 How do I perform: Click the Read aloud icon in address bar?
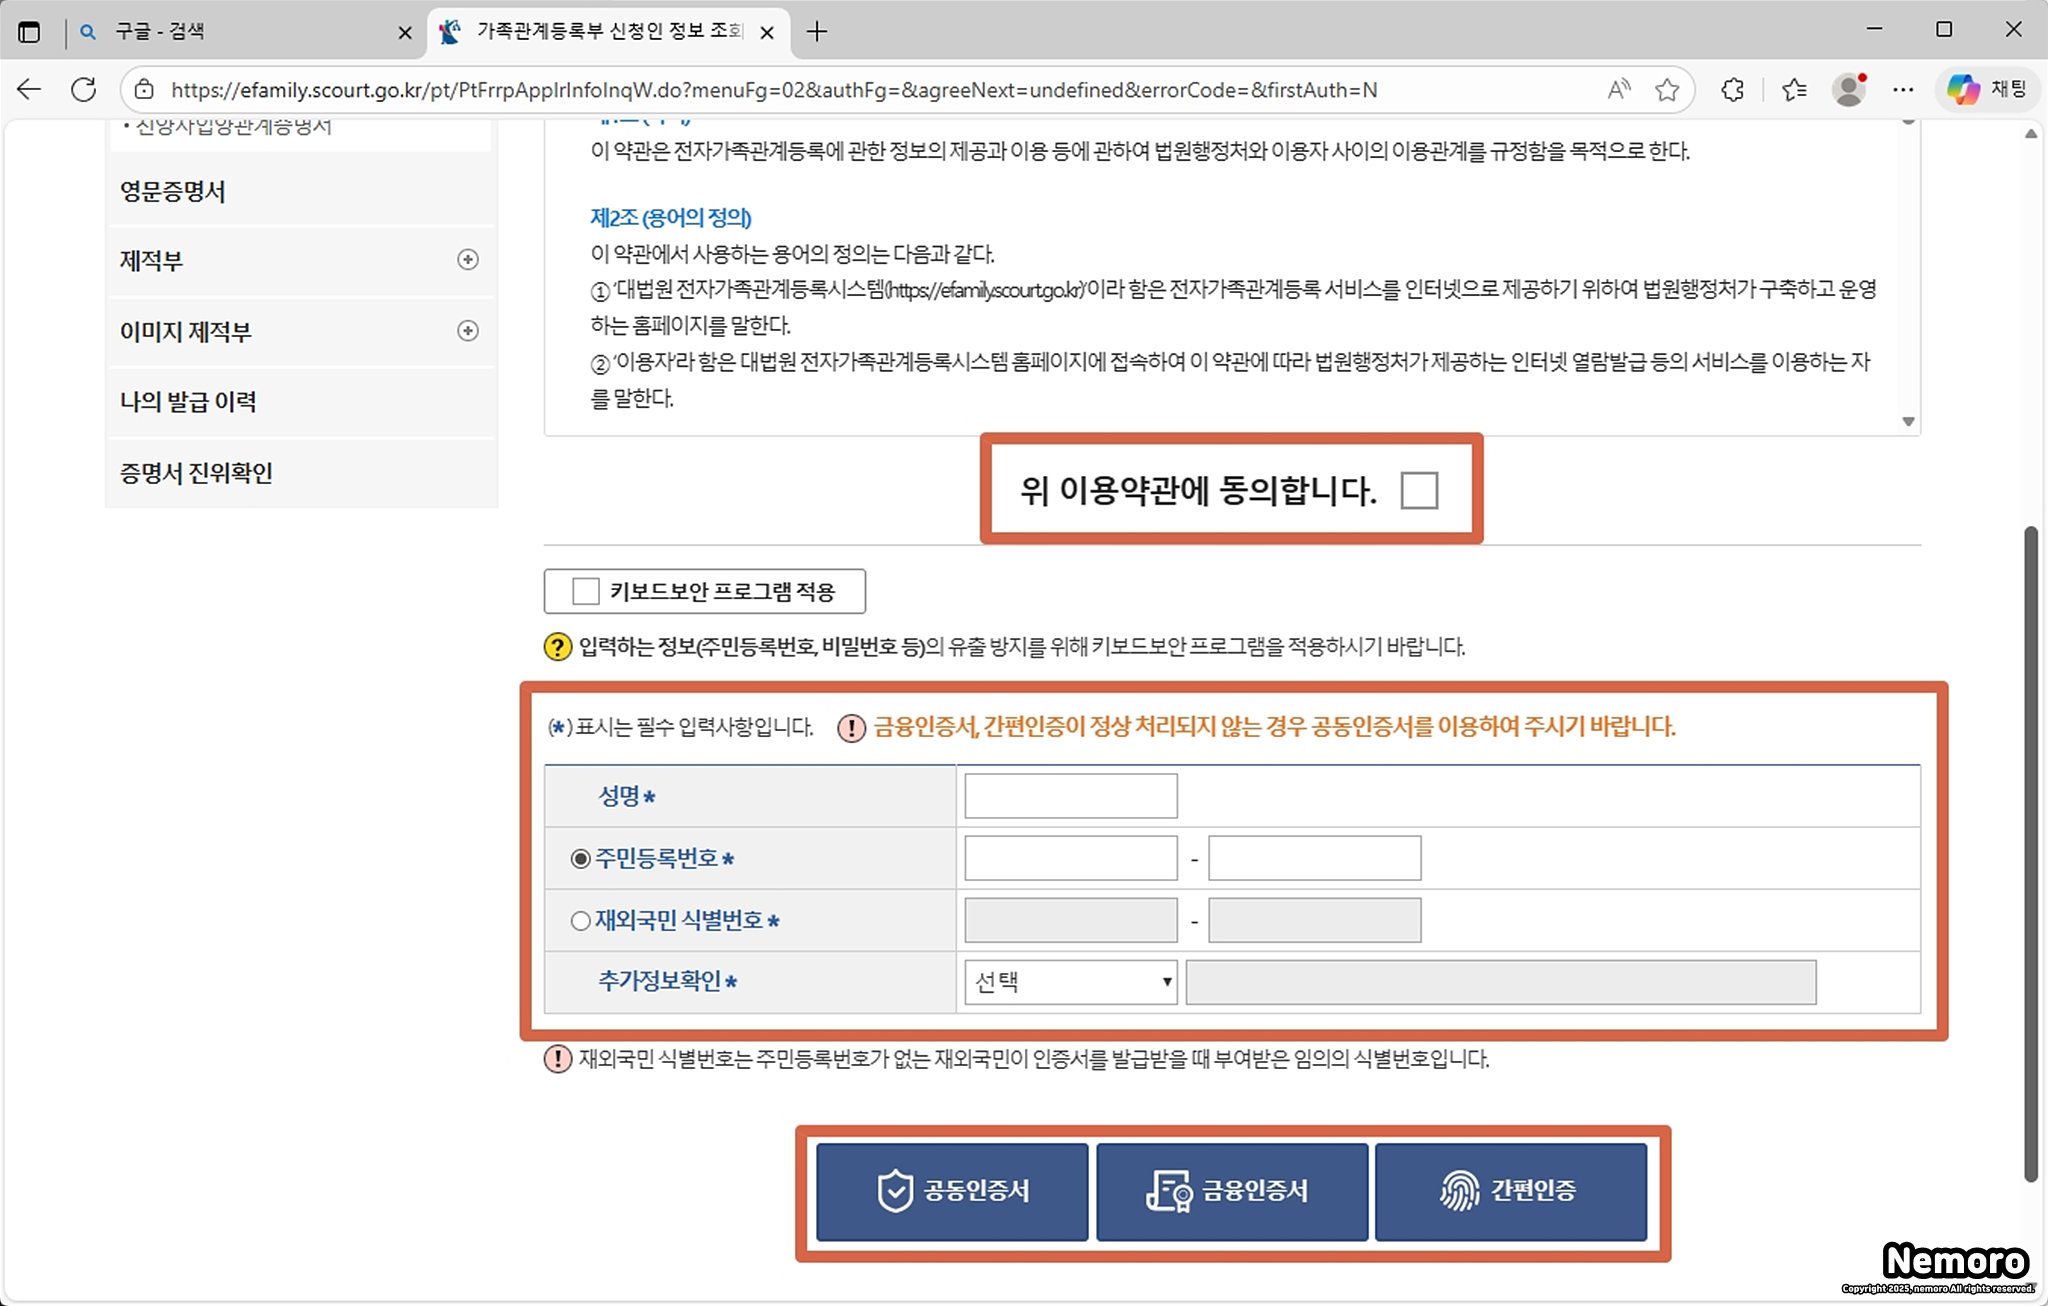click(x=1618, y=90)
